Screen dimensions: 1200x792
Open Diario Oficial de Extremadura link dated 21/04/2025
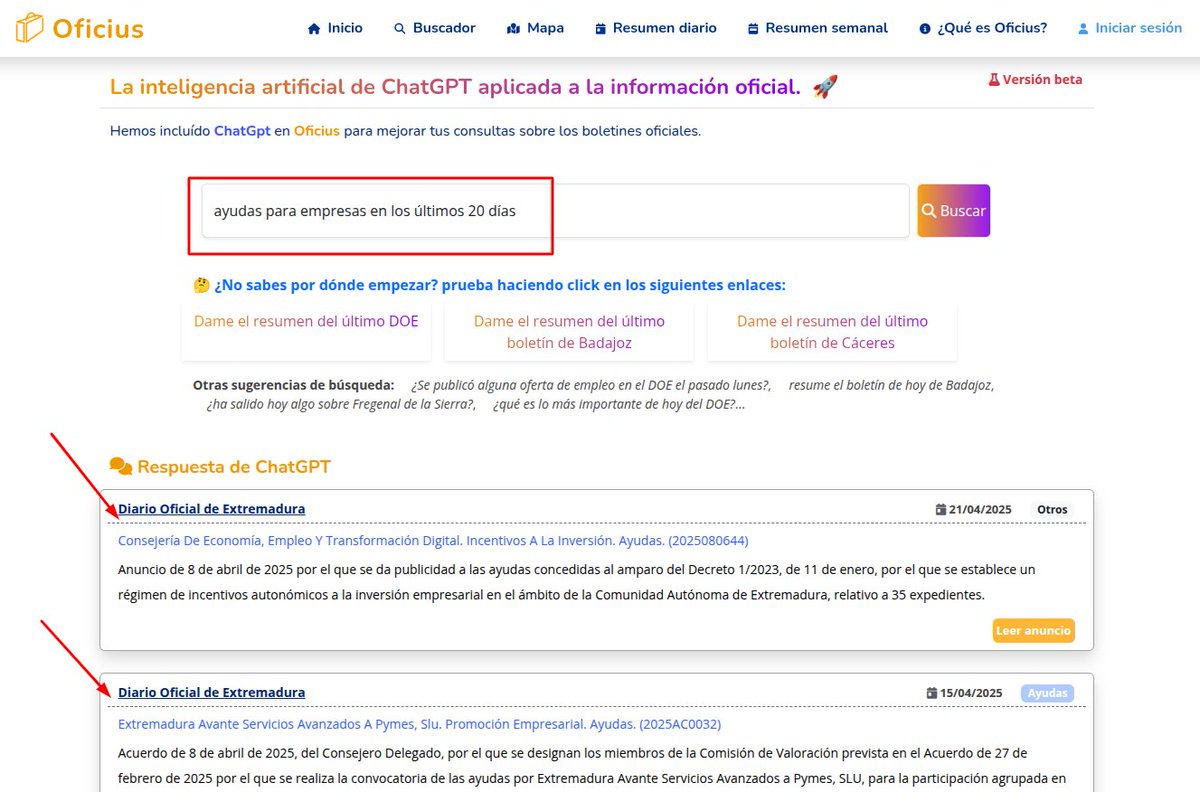[x=212, y=509]
